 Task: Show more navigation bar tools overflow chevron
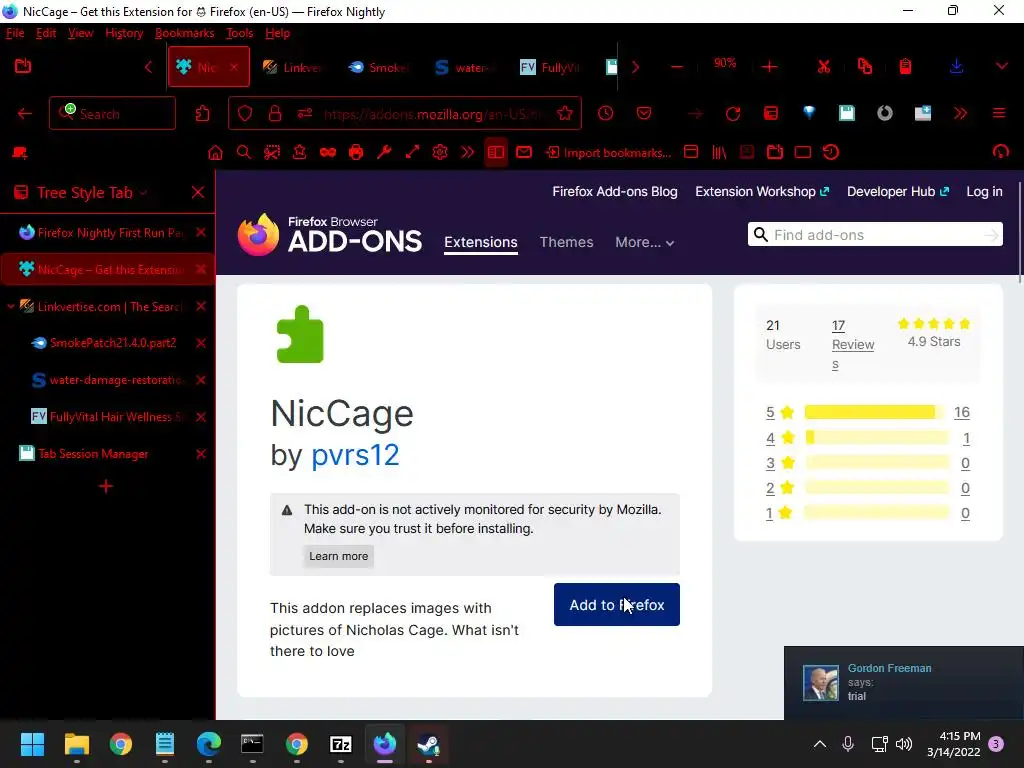[960, 114]
